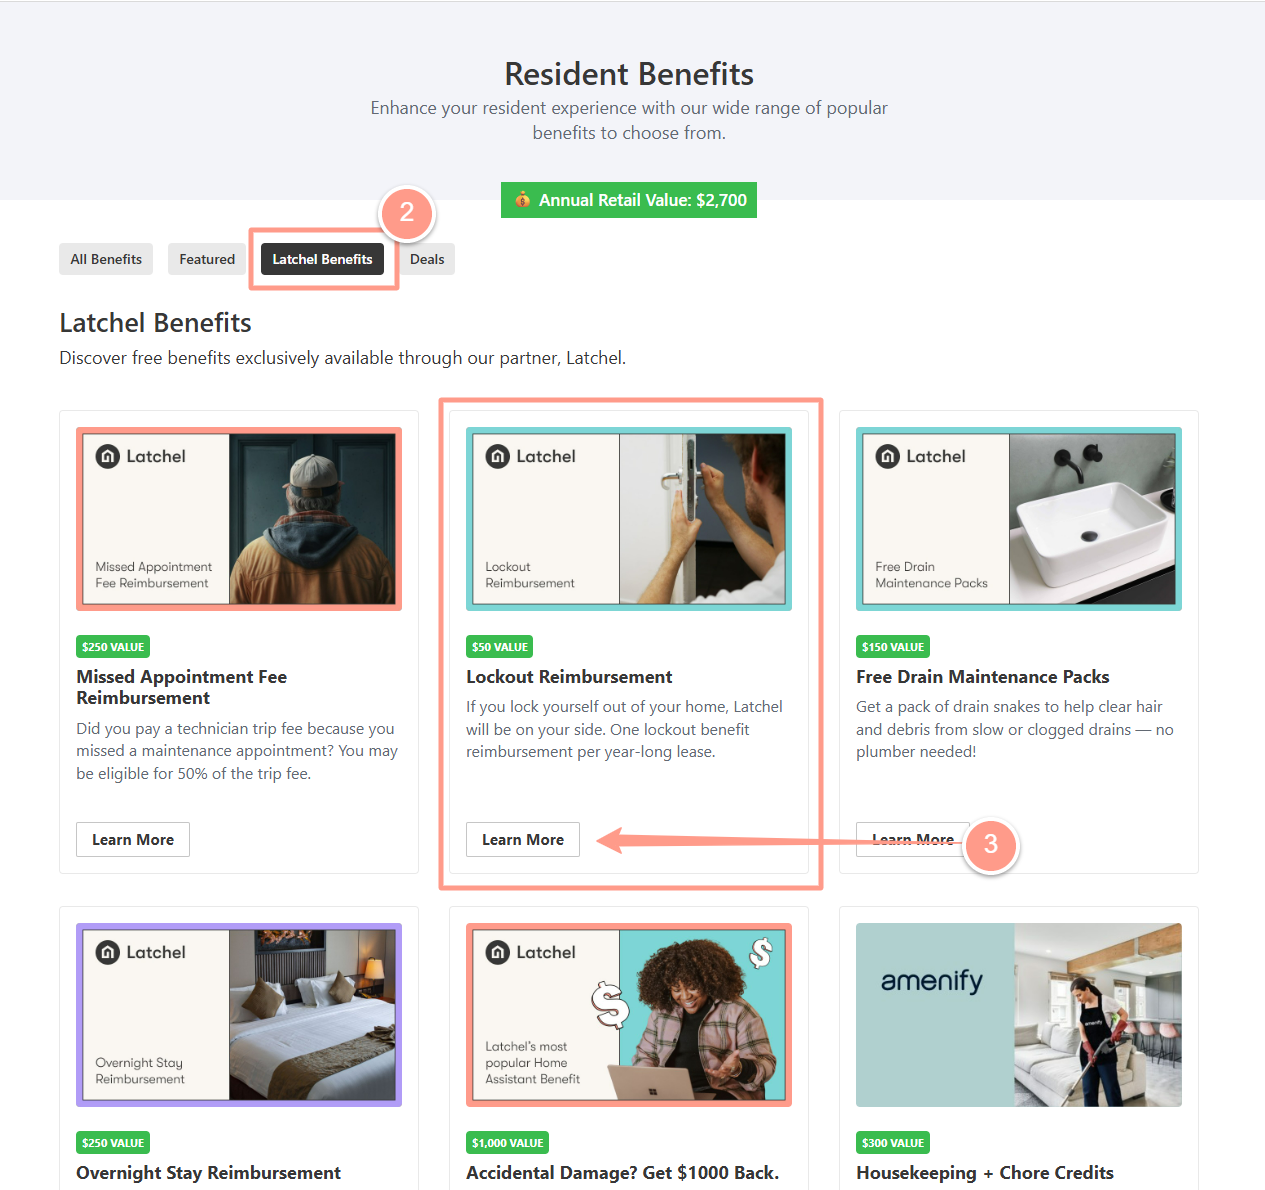Click Learn More under Missed Appointment Fee Reimbursement
Image resolution: width=1265 pixels, height=1190 pixels.
[x=133, y=840]
